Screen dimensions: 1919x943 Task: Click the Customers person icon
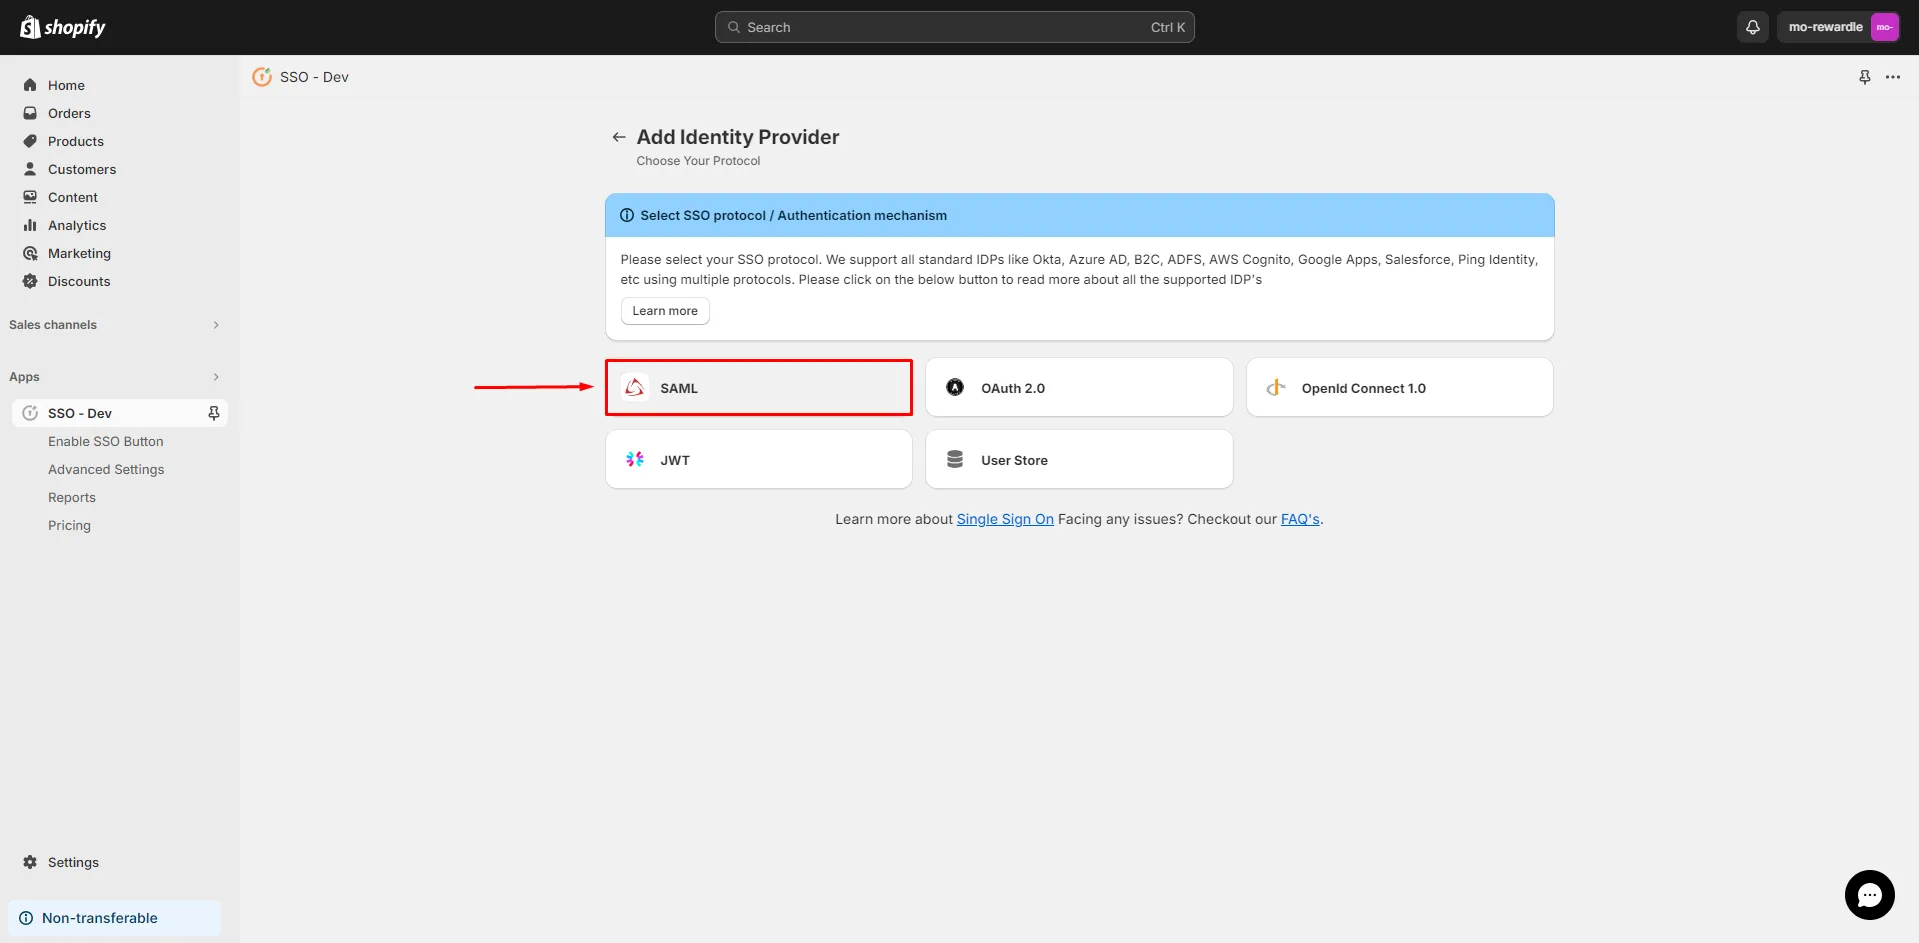(30, 169)
